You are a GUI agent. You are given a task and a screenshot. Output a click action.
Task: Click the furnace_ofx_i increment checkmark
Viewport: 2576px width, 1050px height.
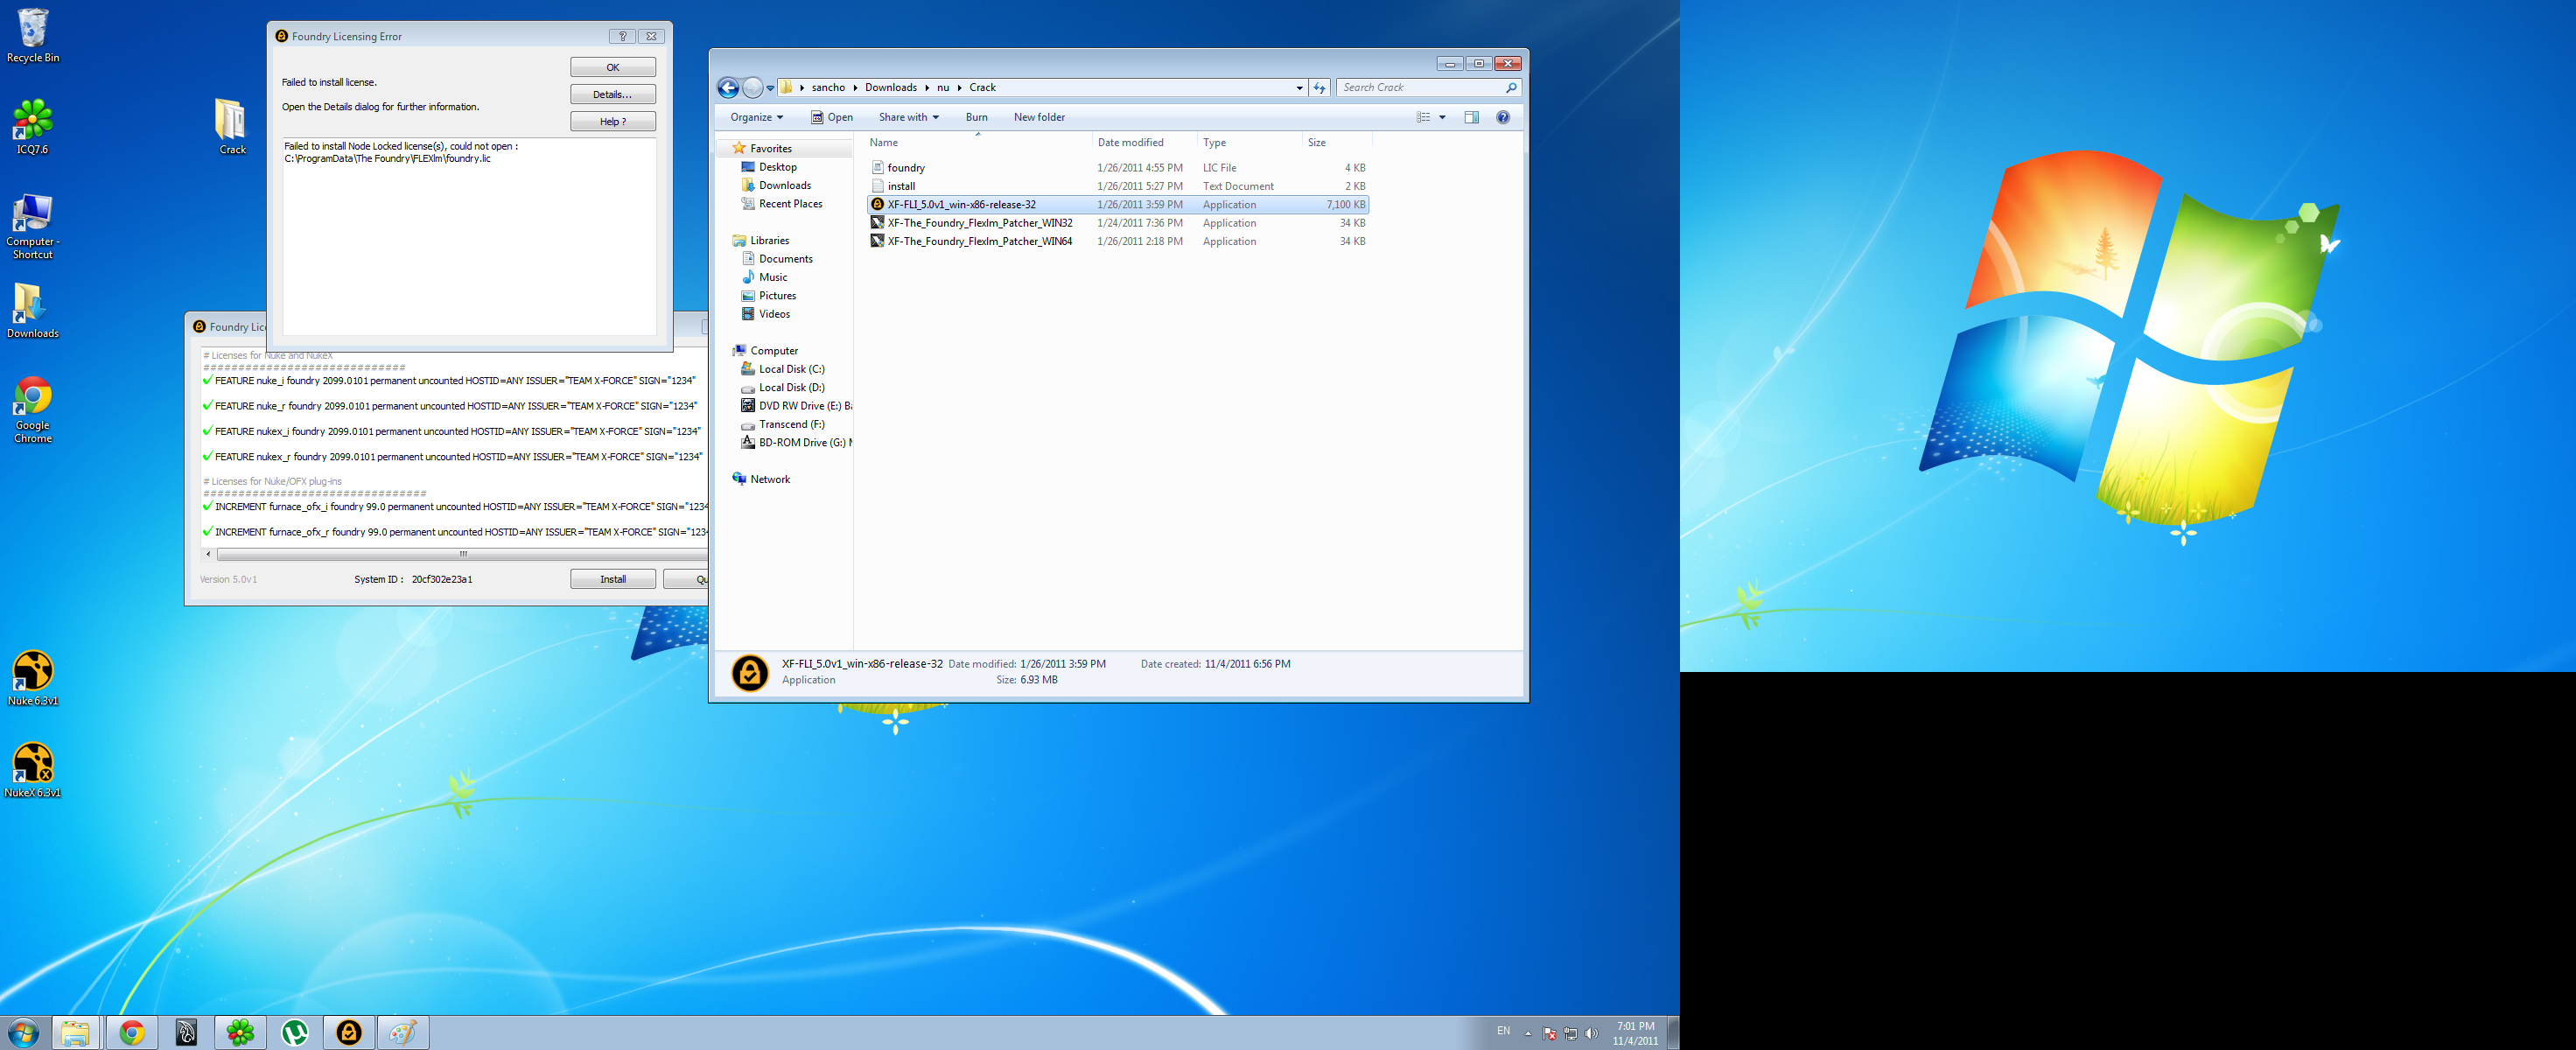[207, 506]
